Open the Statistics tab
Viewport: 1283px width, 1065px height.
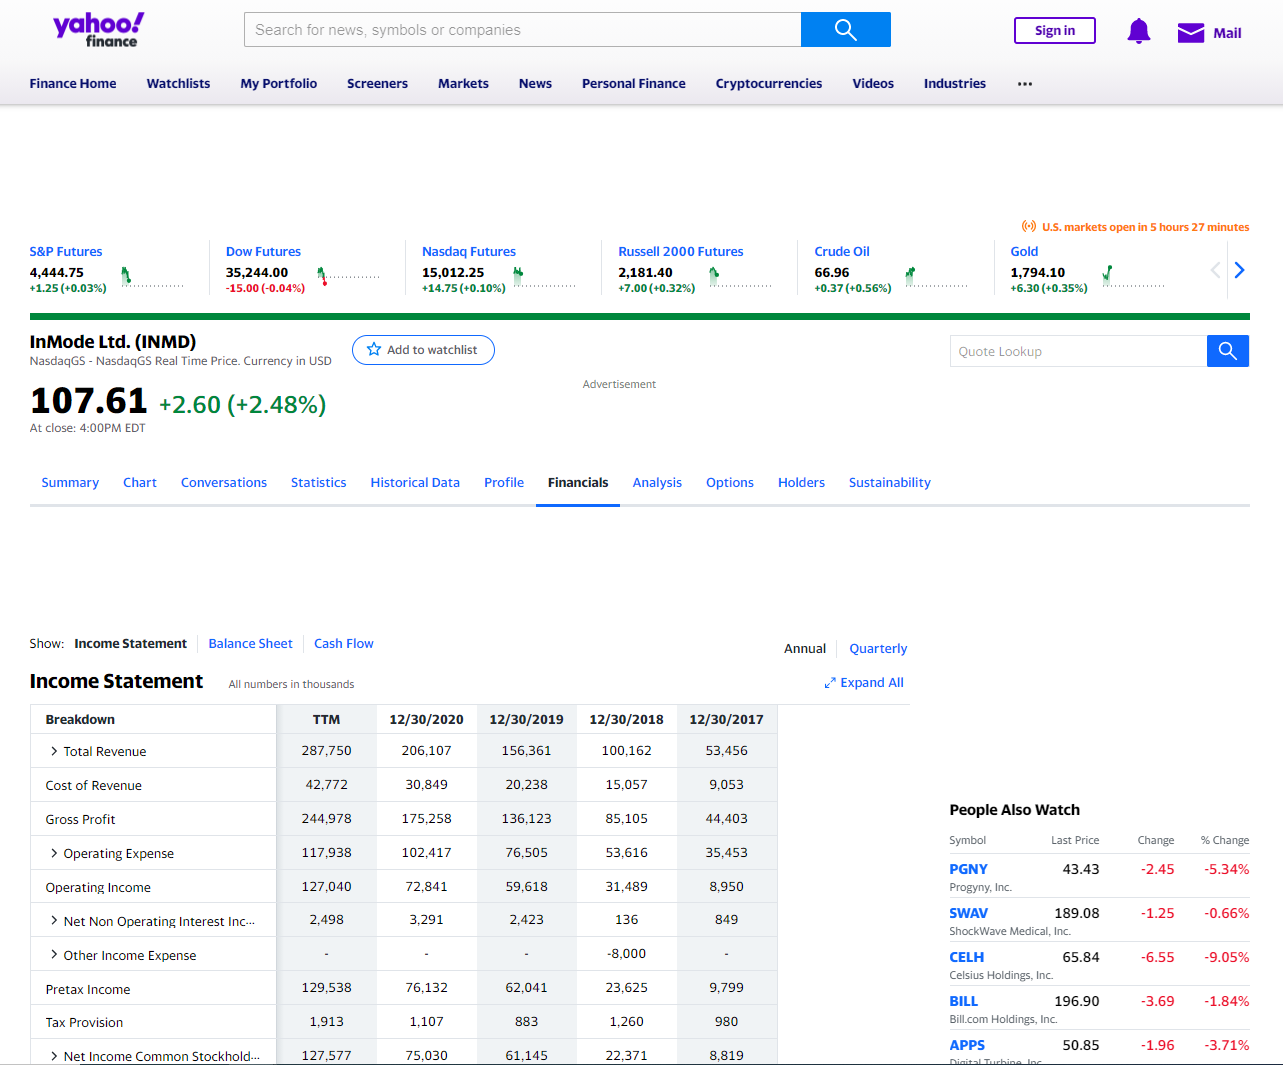(319, 483)
